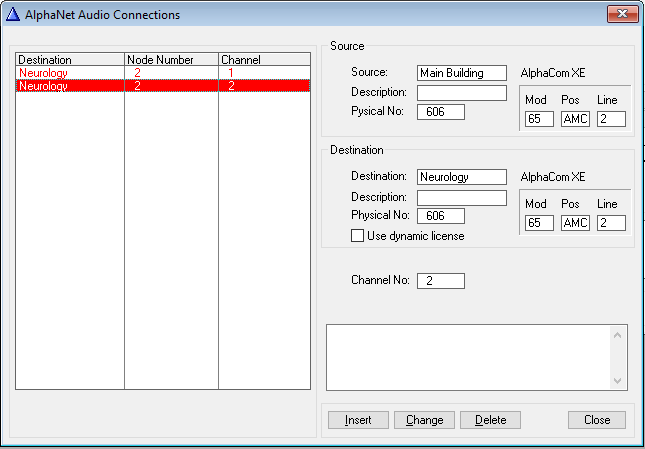Image resolution: width=645 pixels, height=449 pixels.
Task: Click the Source Pos field showing AMC
Action: (x=575, y=119)
